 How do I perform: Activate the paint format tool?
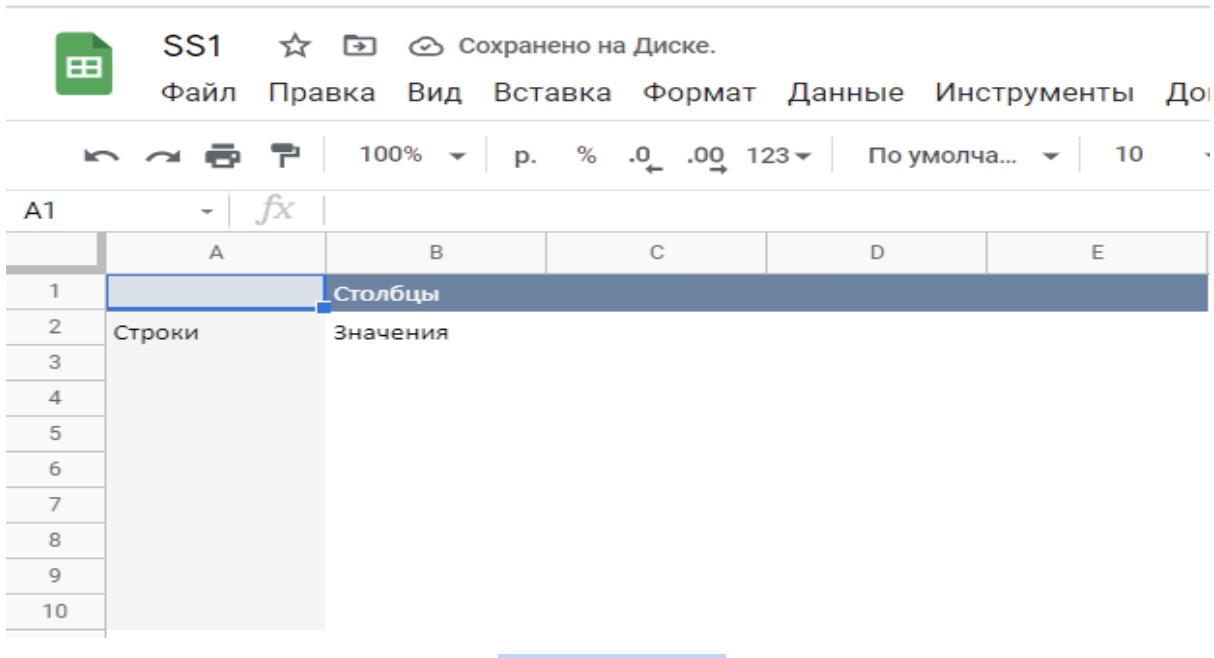click(x=285, y=155)
